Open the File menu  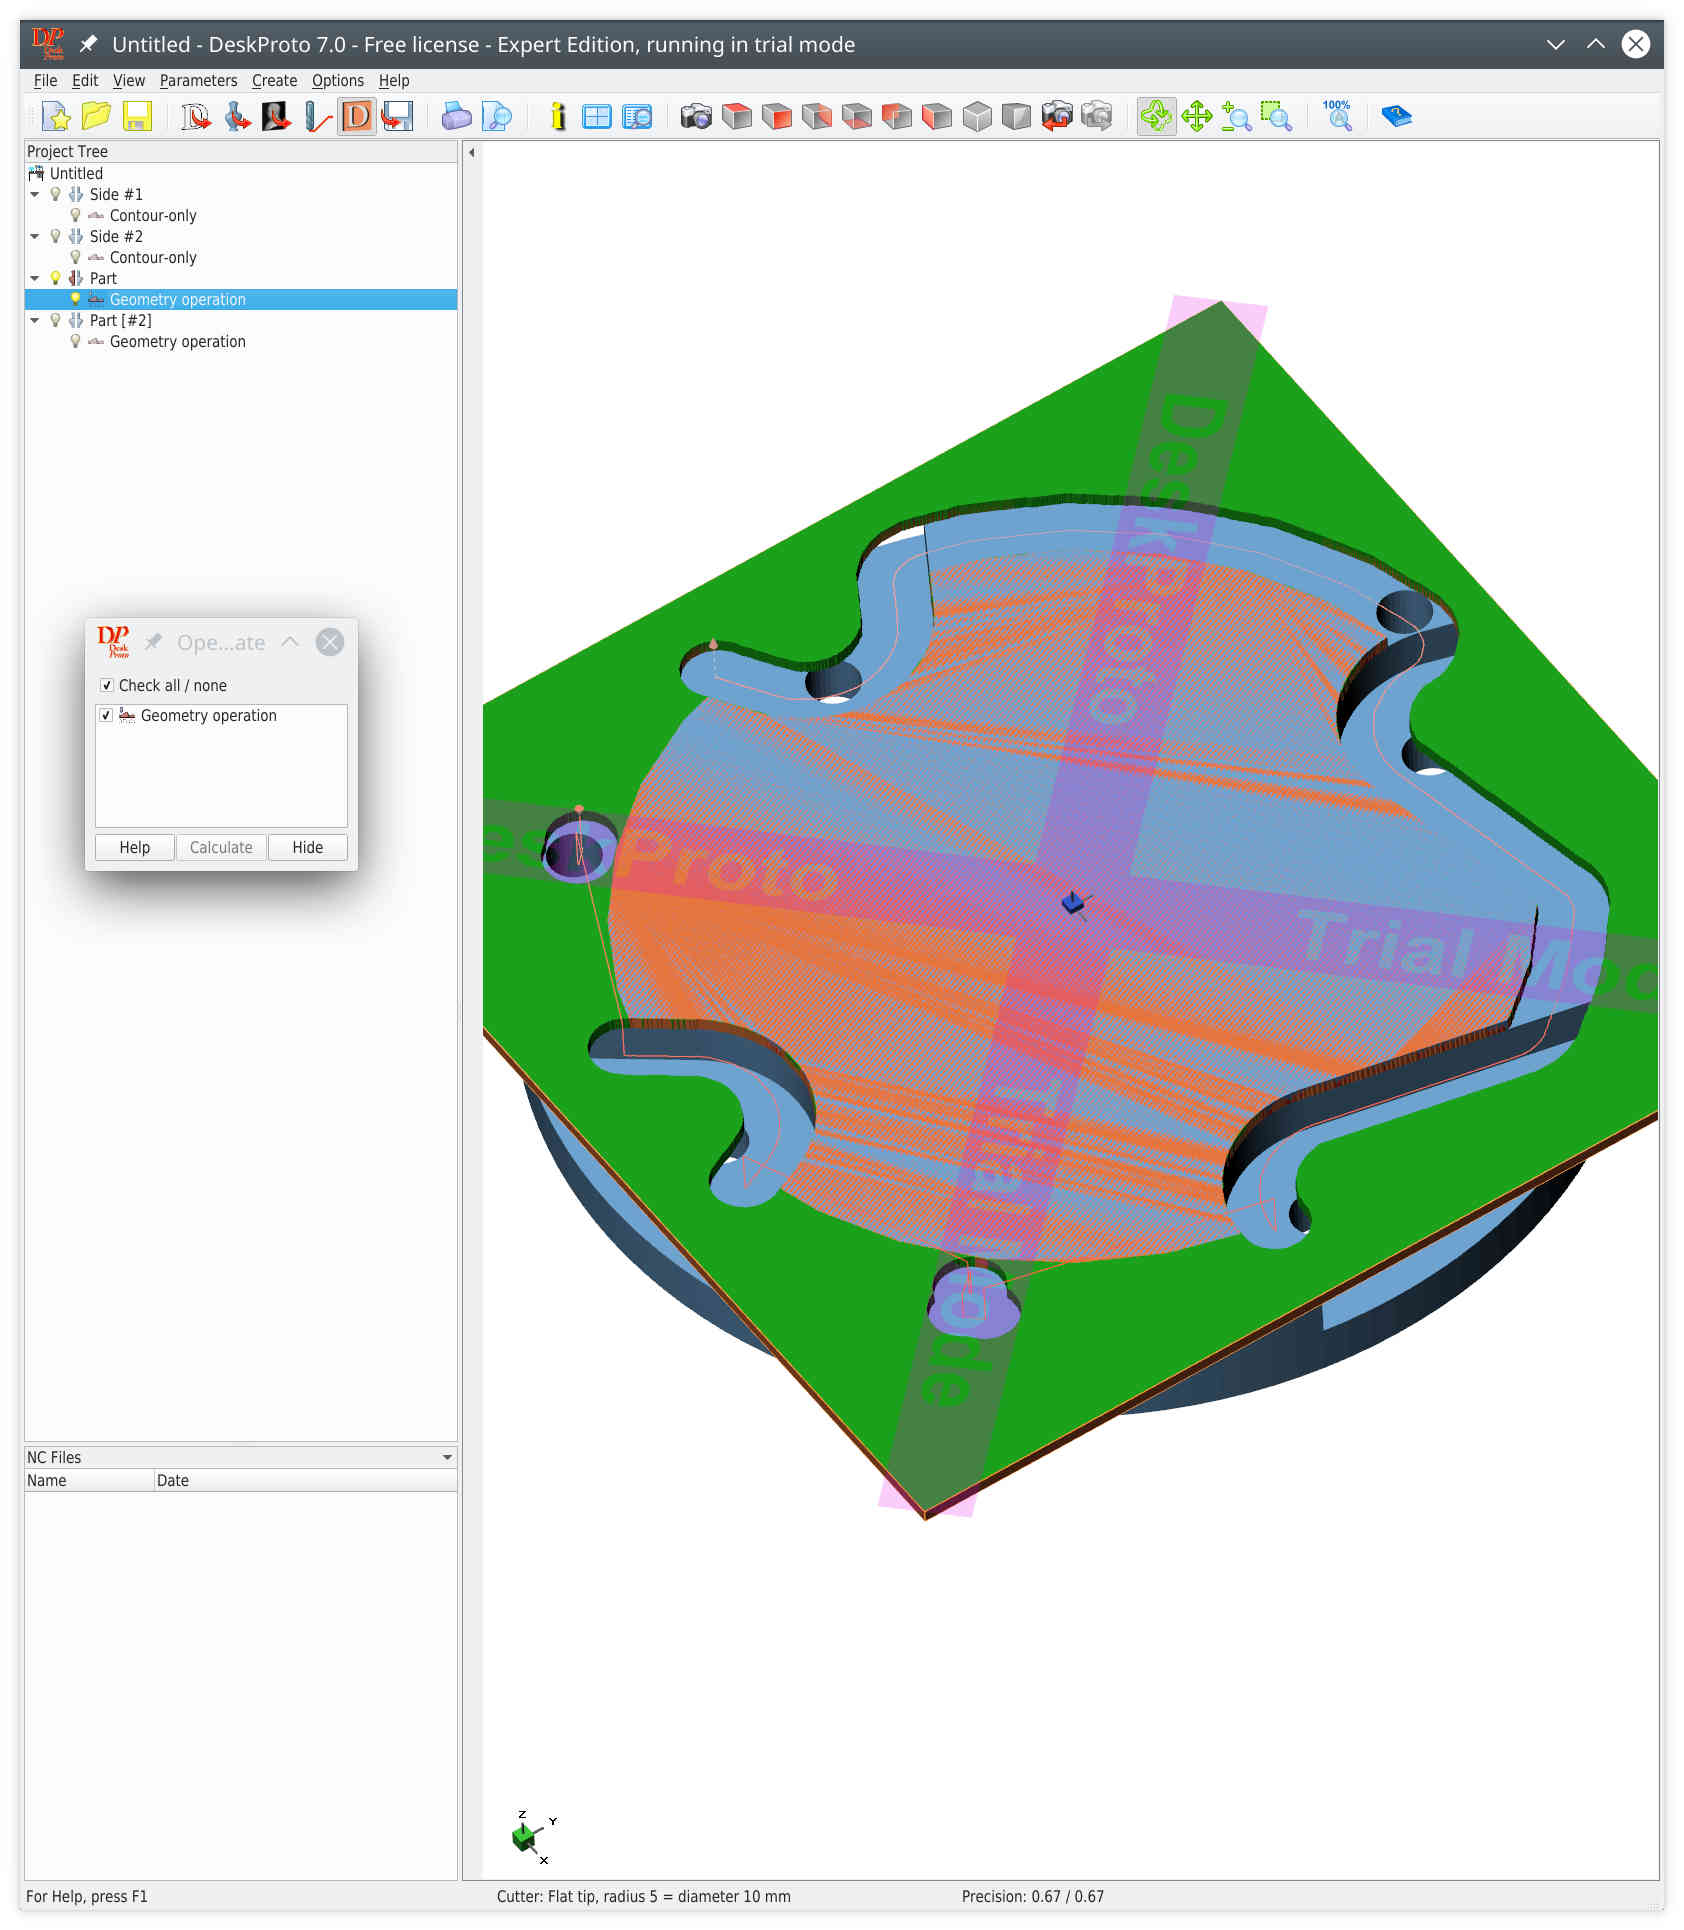point(45,81)
